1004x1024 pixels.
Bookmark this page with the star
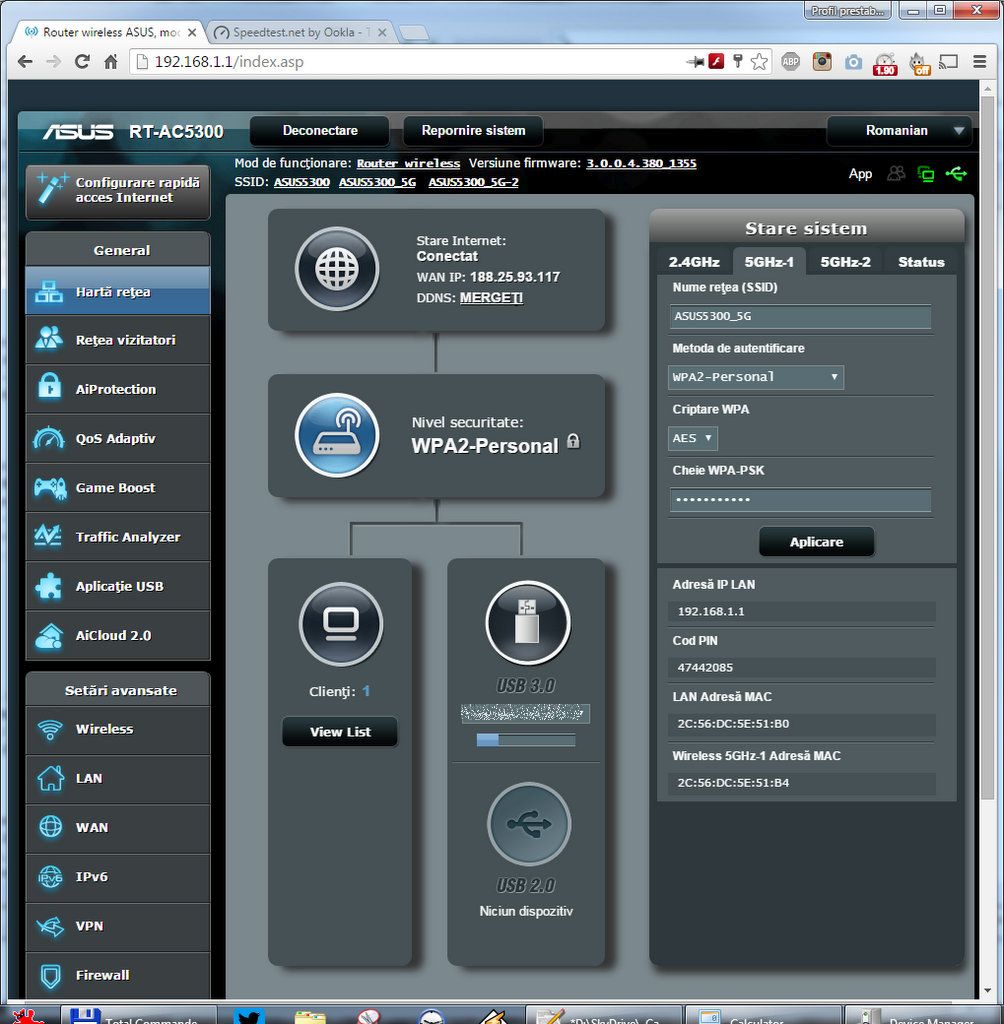coord(759,61)
